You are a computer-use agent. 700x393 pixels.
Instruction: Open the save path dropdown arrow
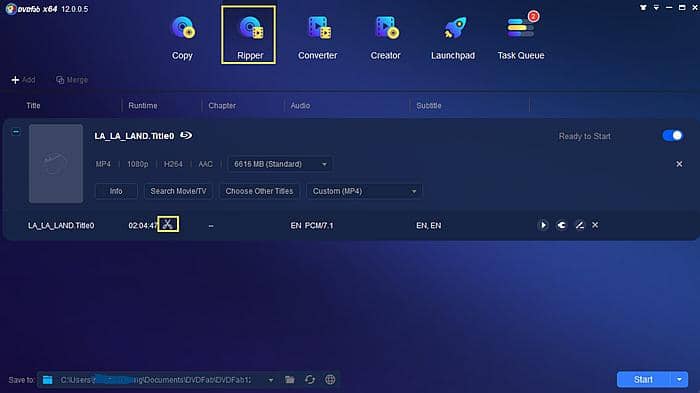click(271, 380)
